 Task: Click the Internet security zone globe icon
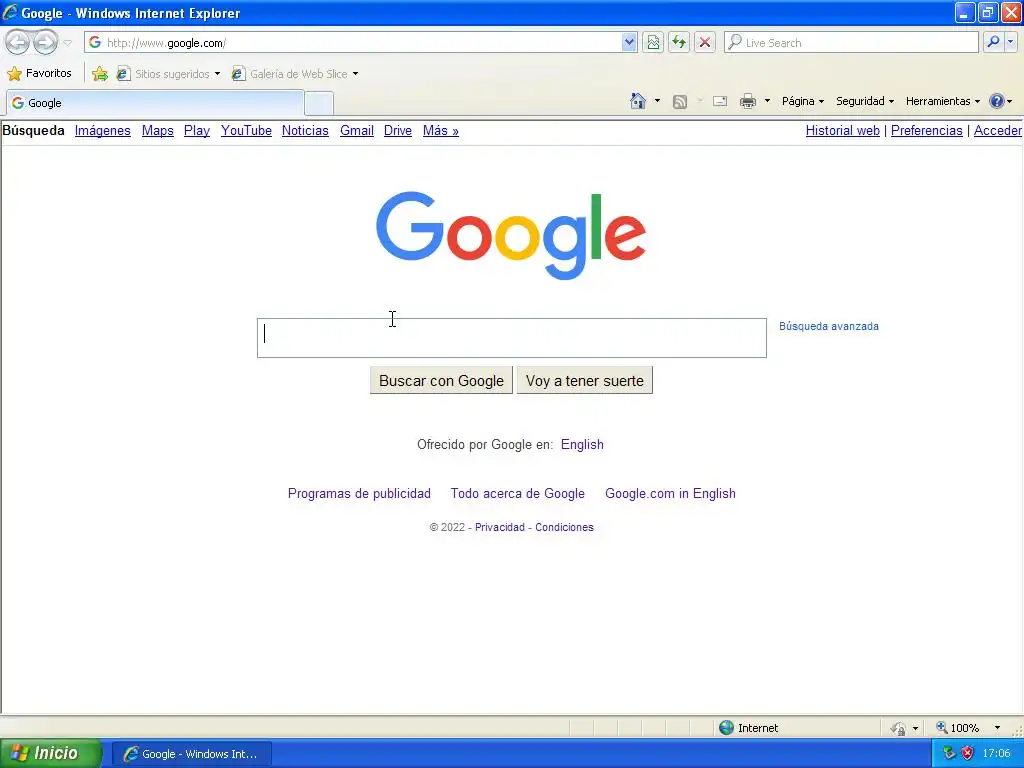726,728
